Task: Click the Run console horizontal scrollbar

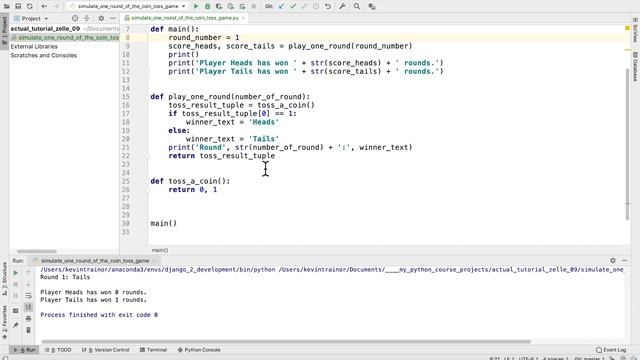Action: point(286,342)
